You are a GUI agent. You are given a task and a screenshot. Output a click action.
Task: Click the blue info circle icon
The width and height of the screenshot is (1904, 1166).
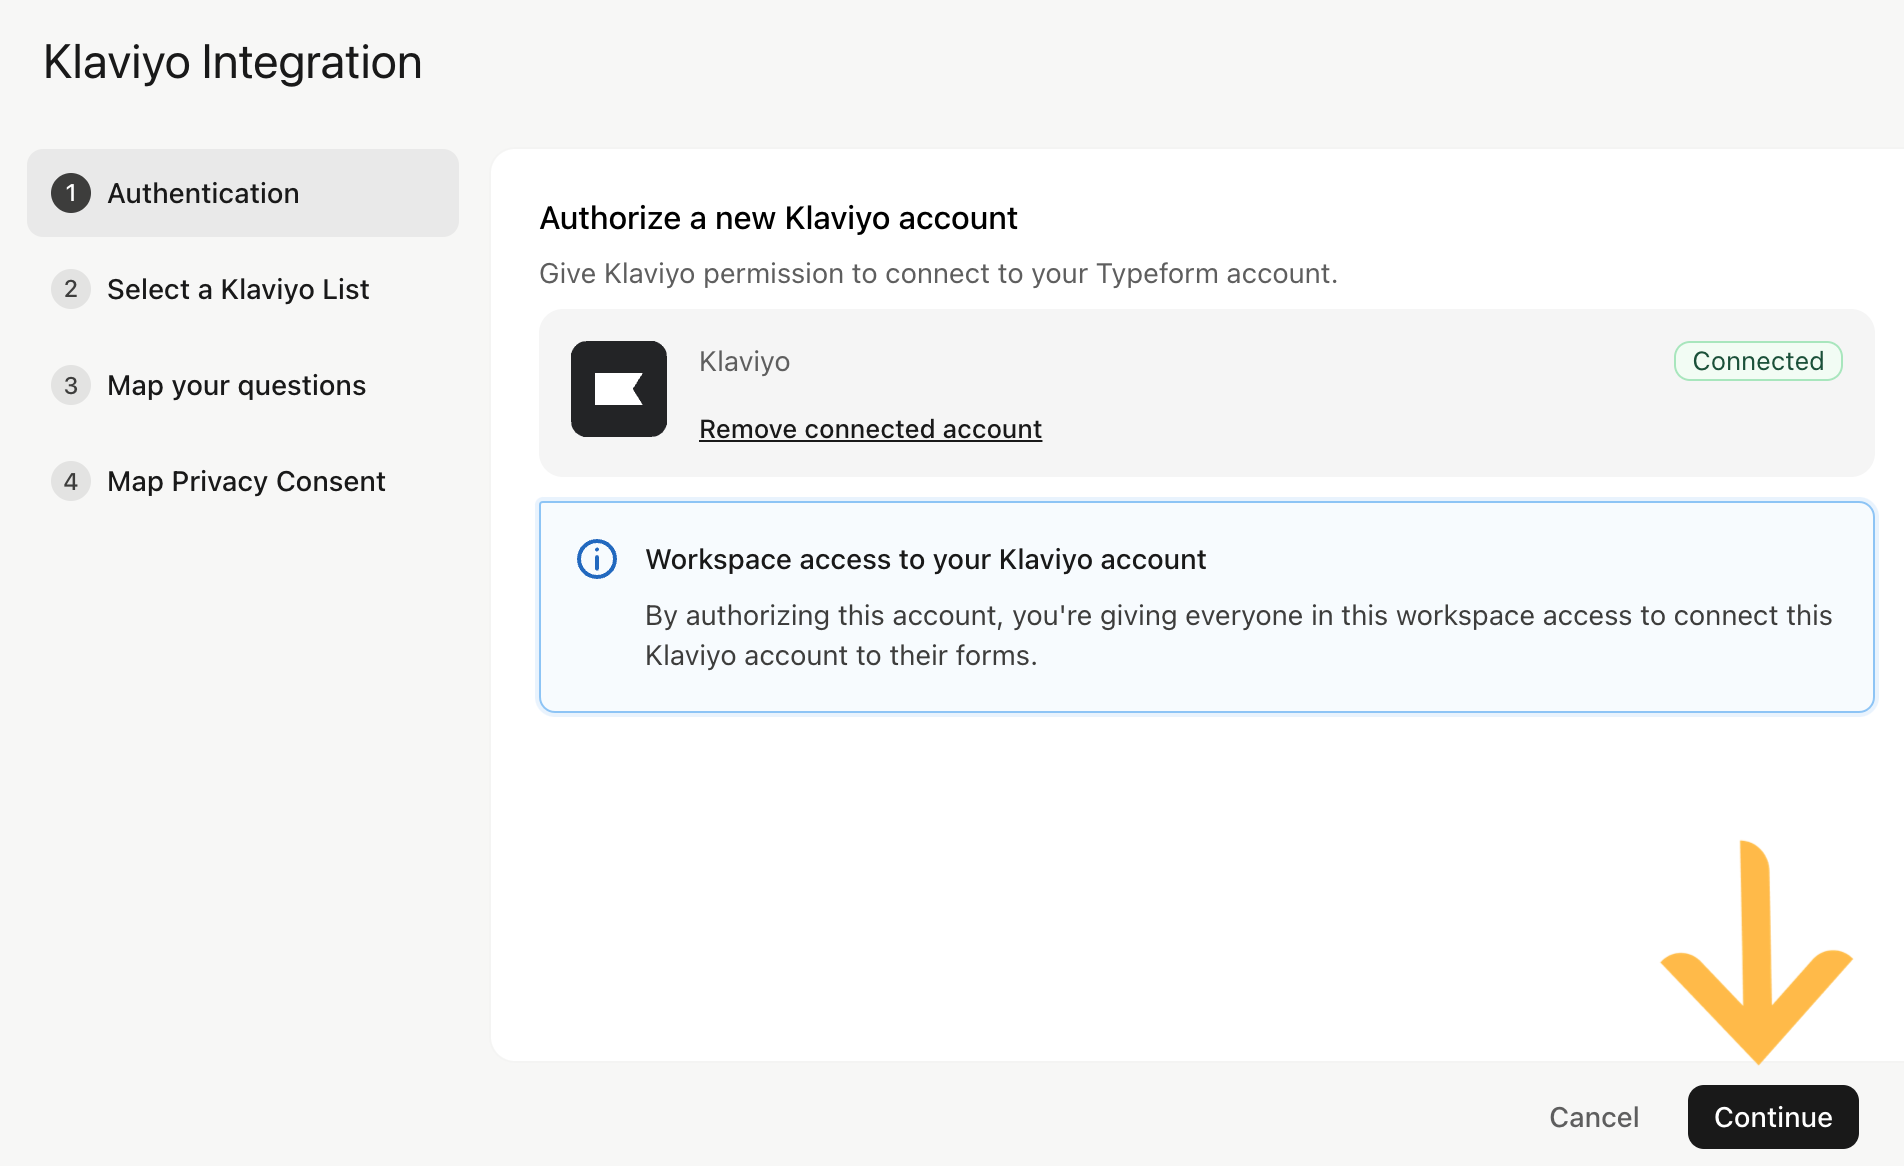pyautogui.click(x=597, y=559)
